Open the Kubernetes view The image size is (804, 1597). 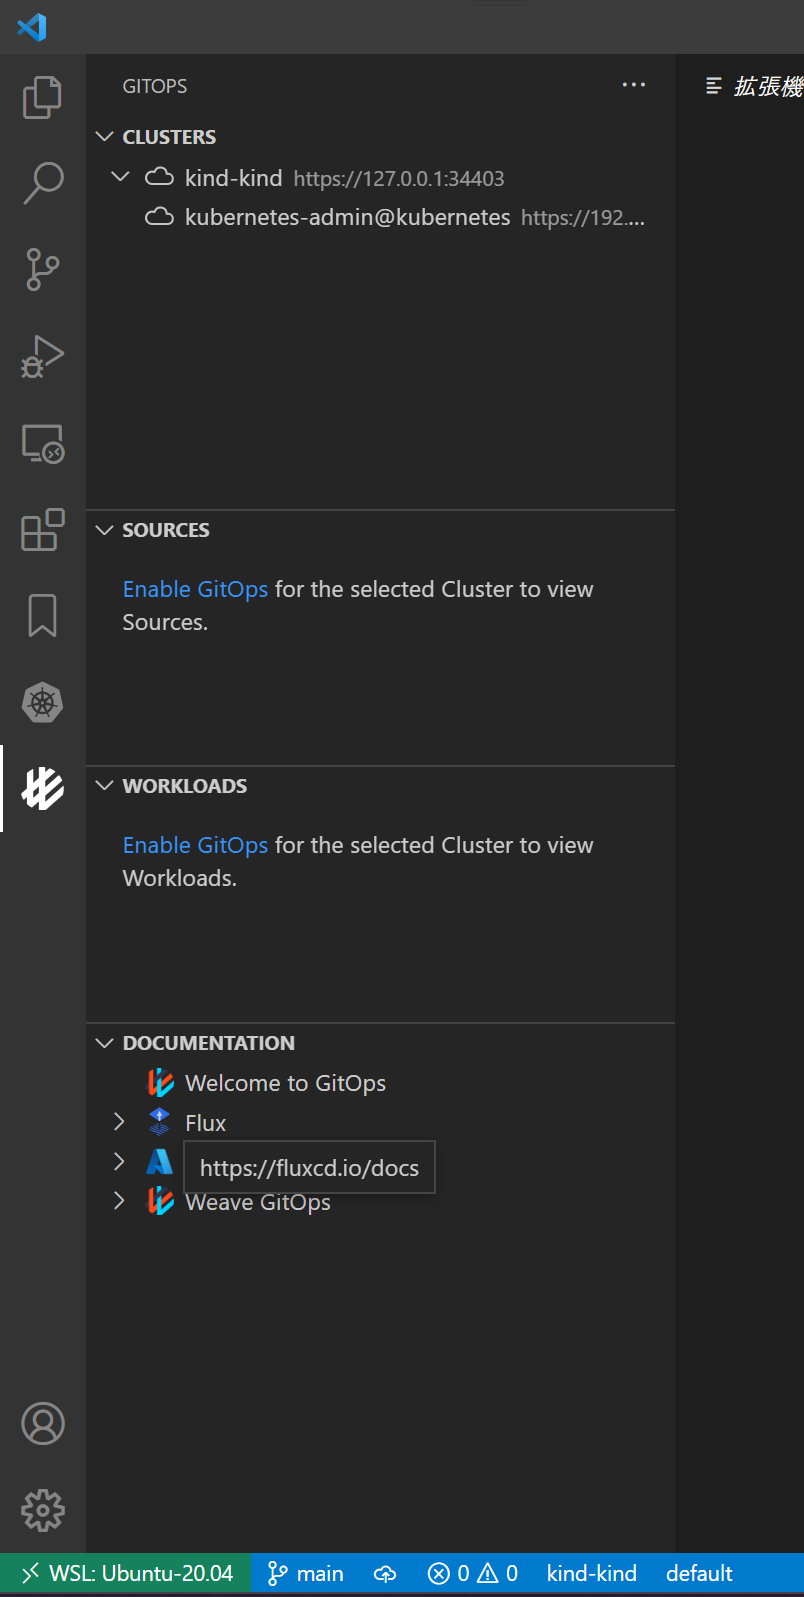pyautogui.click(x=42, y=703)
